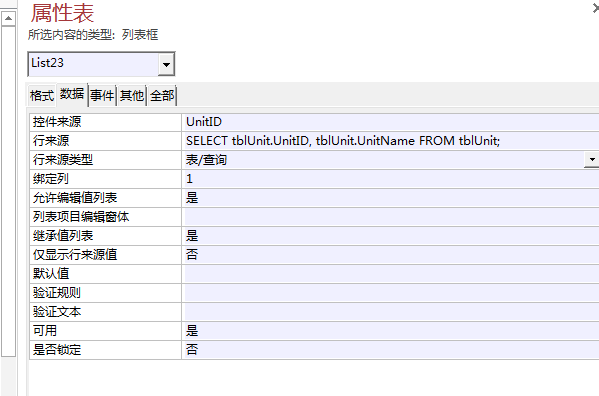Select the 数据 tab

(x=72, y=94)
